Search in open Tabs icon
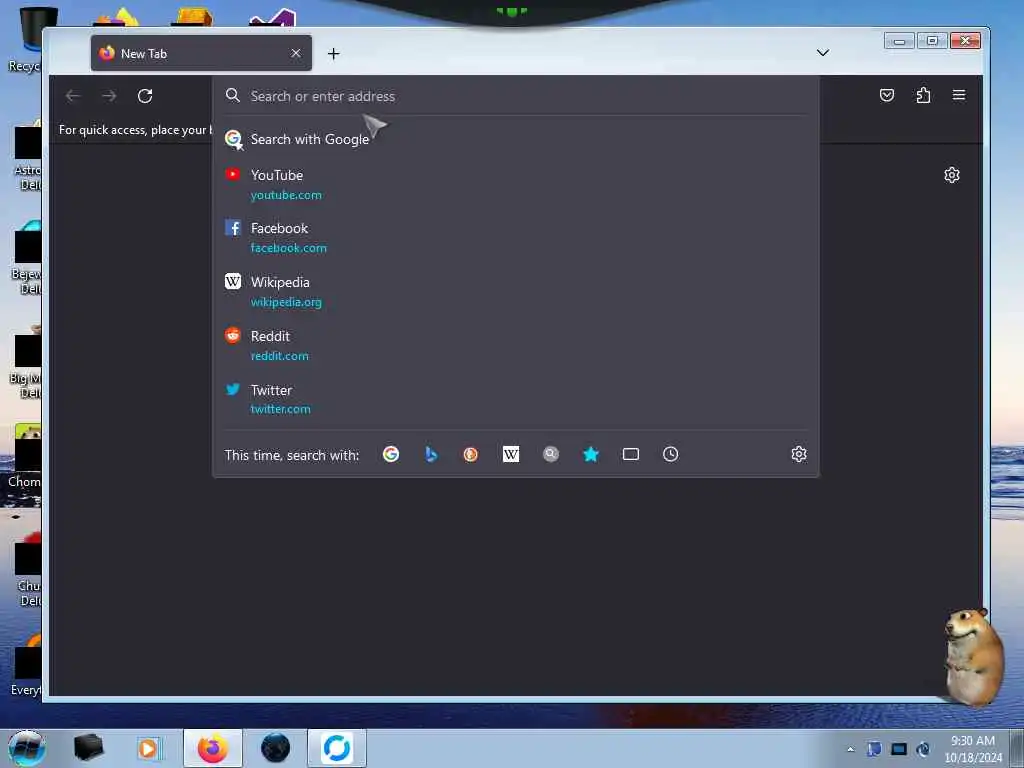Screen dimensions: 1024x768 [x=631, y=455]
